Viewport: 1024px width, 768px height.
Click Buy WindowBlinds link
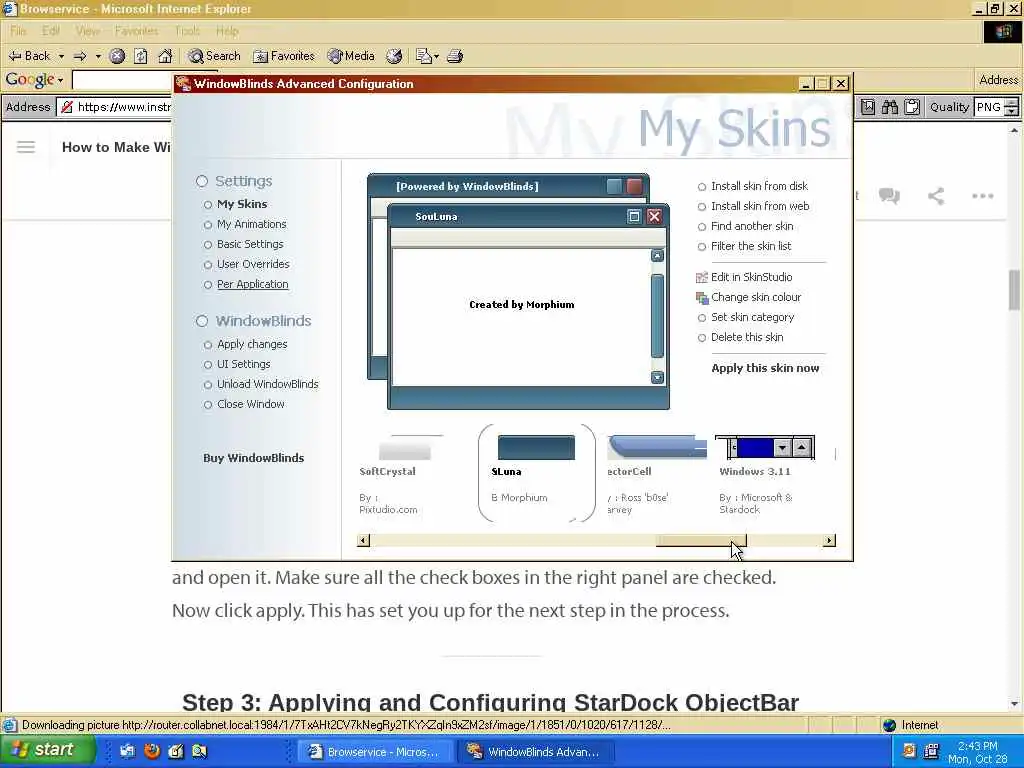[x=253, y=458]
